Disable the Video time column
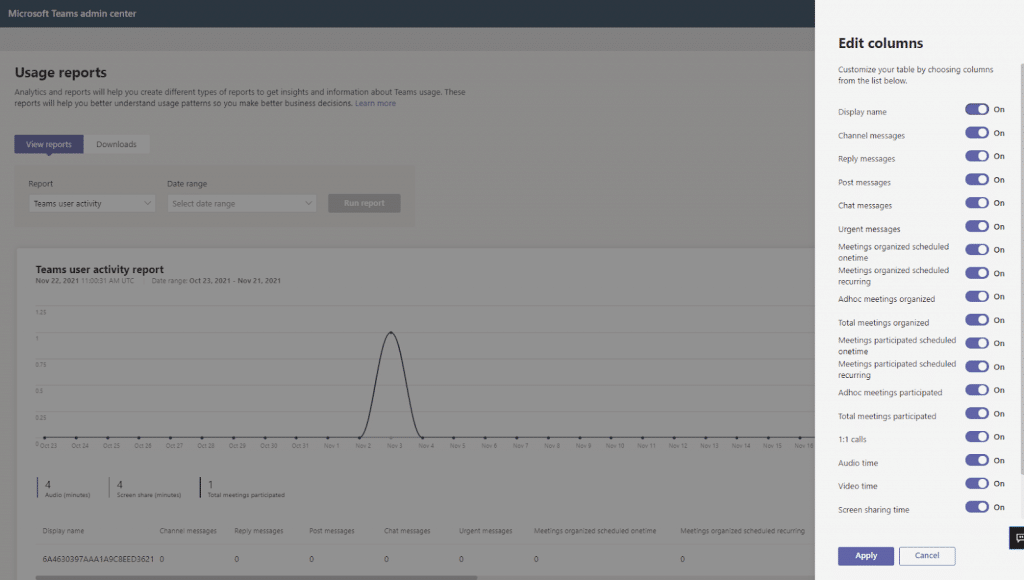Viewport: 1024px width, 580px height. (x=978, y=484)
